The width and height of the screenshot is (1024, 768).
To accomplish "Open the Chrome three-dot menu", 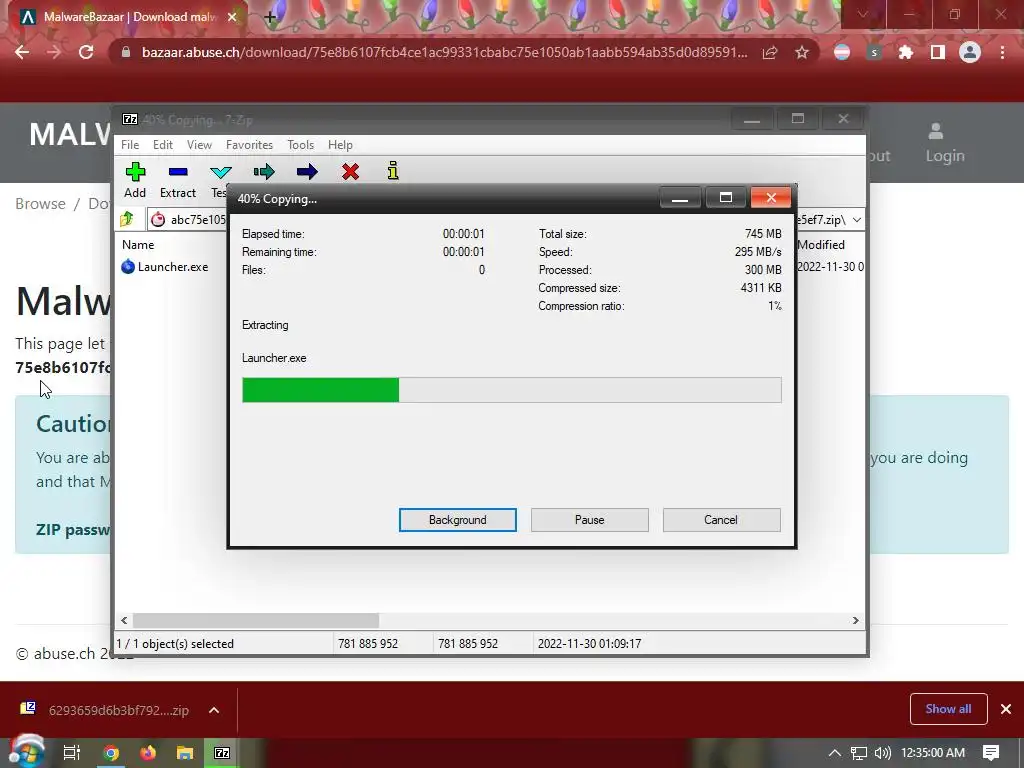I will (1002, 52).
